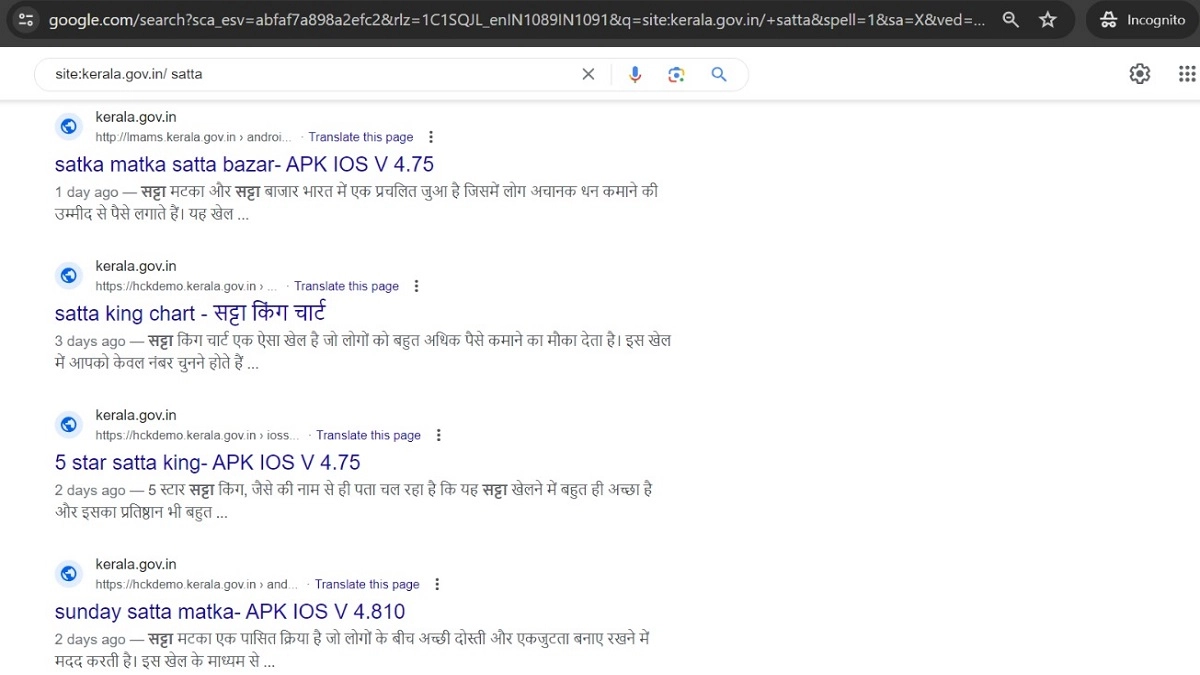
Task: Translate the sunday satta matka result page
Action: point(367,584)
